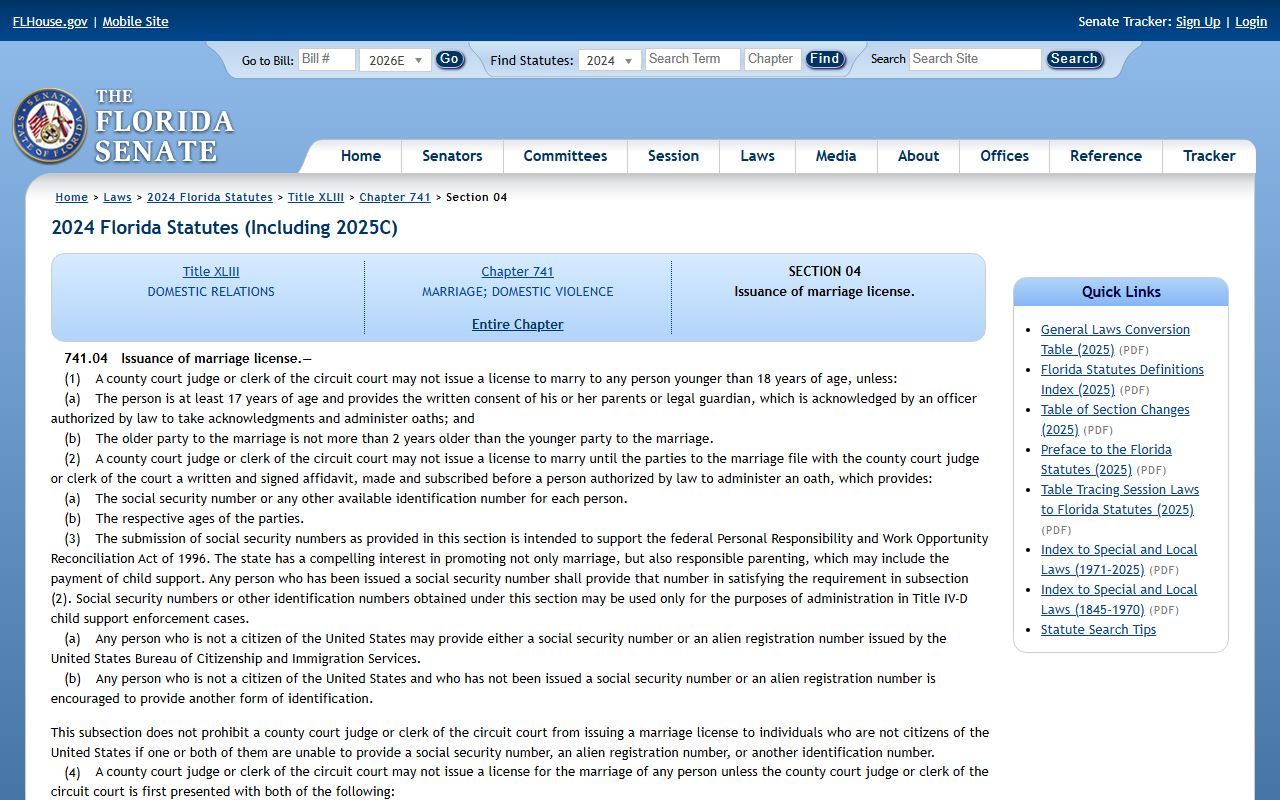This screenshot has width=1280, height=800.
Task: Open the statutes year dropdown showing 2024
Action: (610, 60)
